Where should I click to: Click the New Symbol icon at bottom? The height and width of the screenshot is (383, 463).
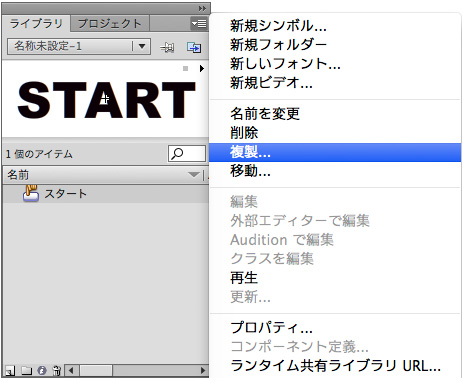tap(10, 370)
